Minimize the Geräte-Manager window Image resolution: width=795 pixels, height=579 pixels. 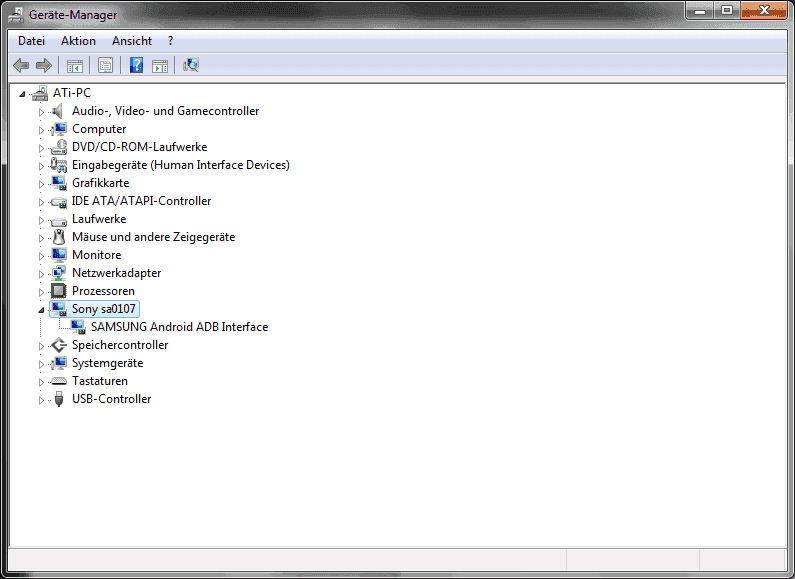pyautogui.click(x=700, y=10)
